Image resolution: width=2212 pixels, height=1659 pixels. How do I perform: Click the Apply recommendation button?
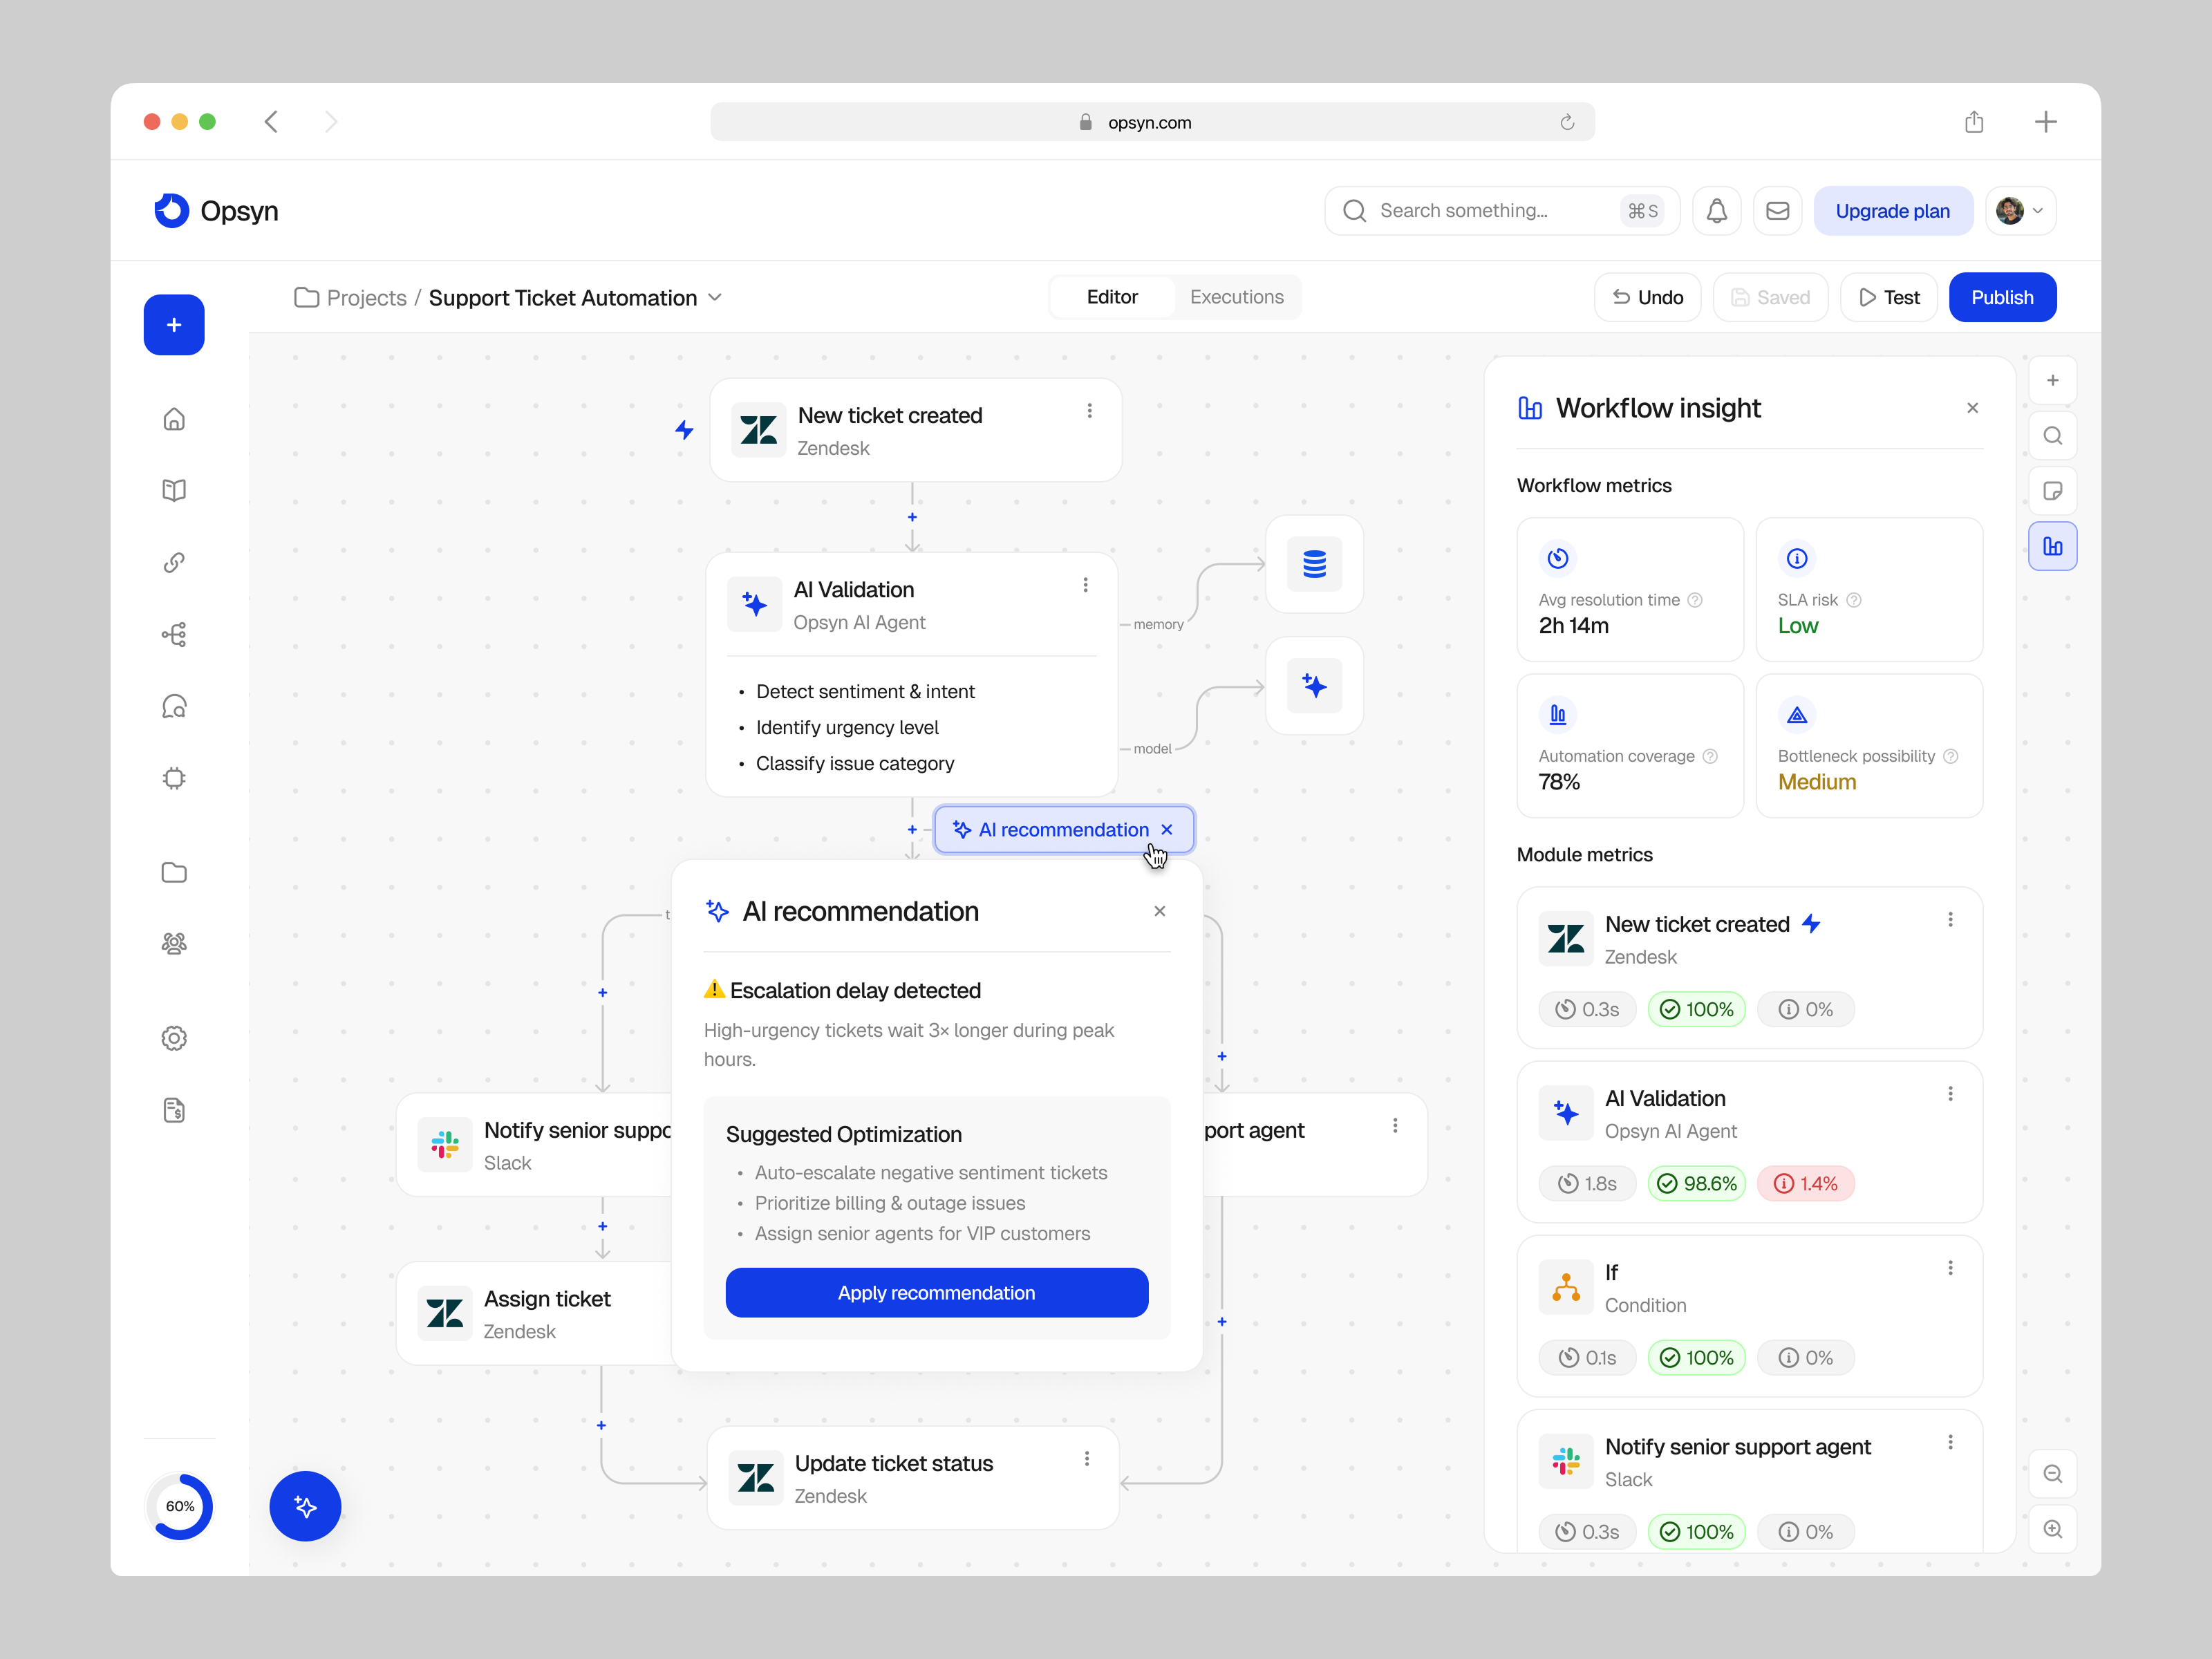(x=936, y=1292)
